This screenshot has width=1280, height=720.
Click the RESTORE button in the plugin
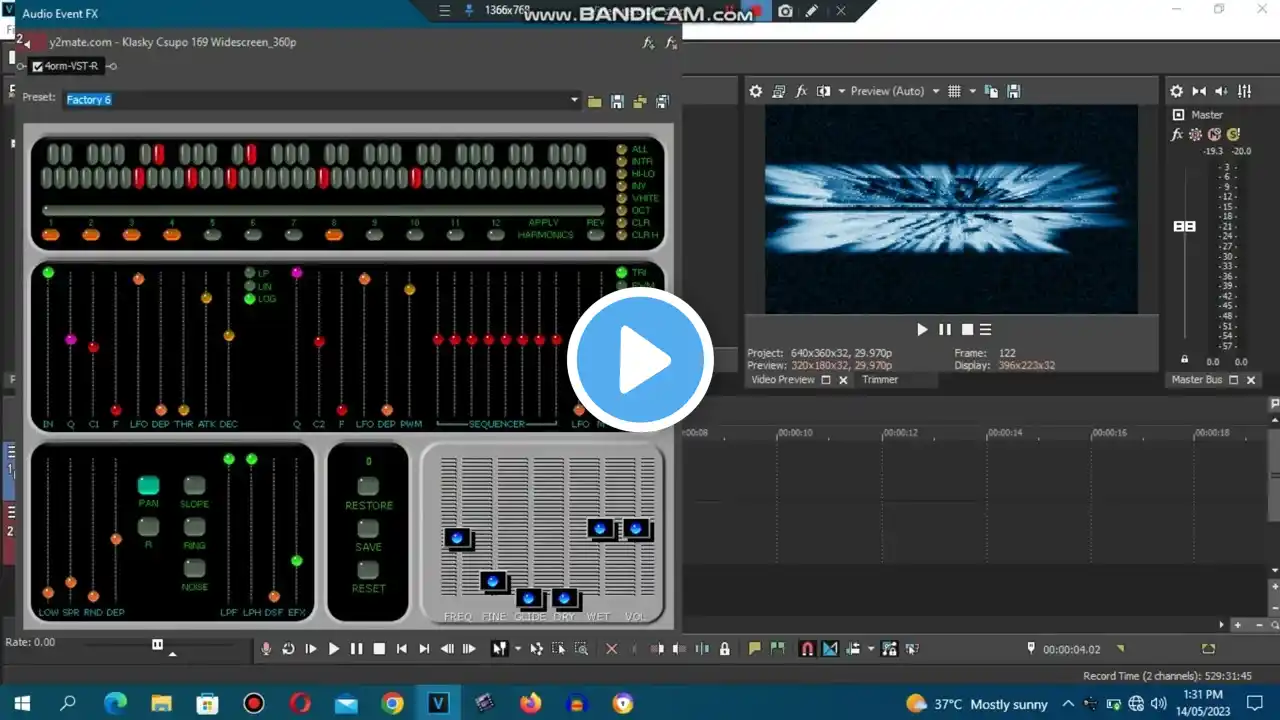tap(368, 486)
